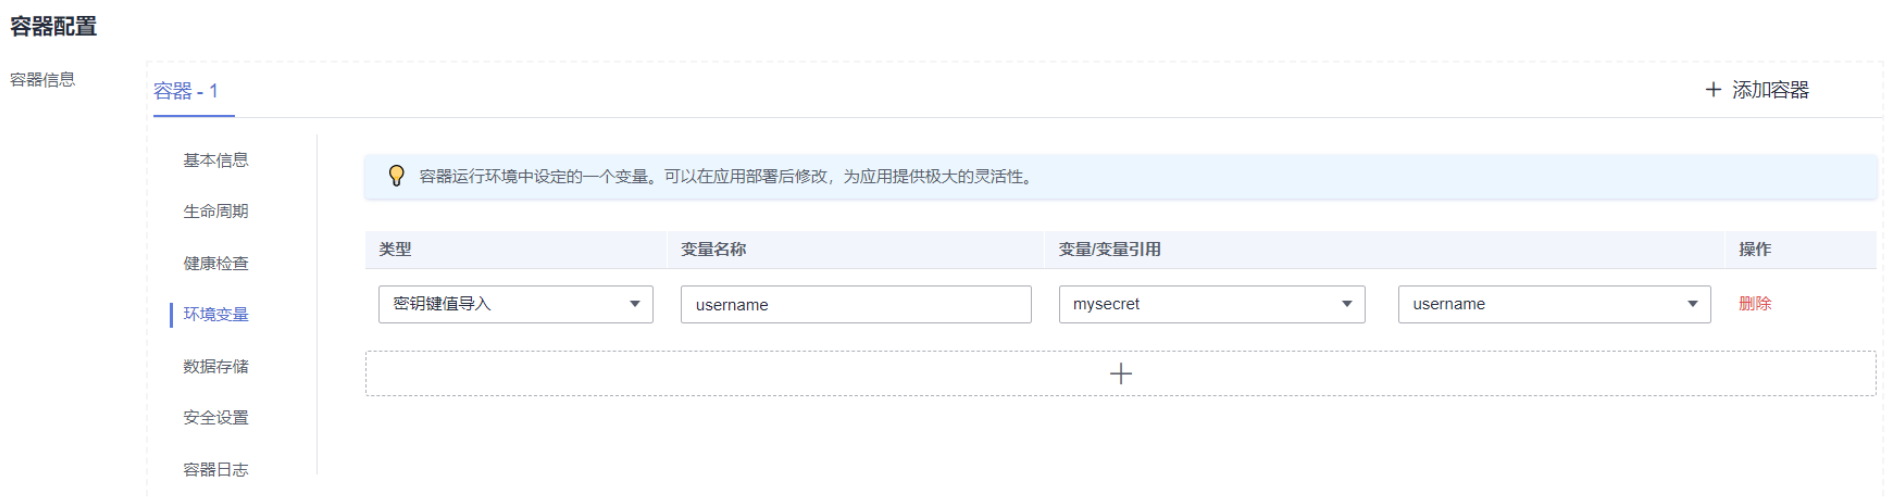Screen dimensions: 1890x497
Task: Click the 操作 column header
Action: pyautogui.click(x=1754, y=249)
